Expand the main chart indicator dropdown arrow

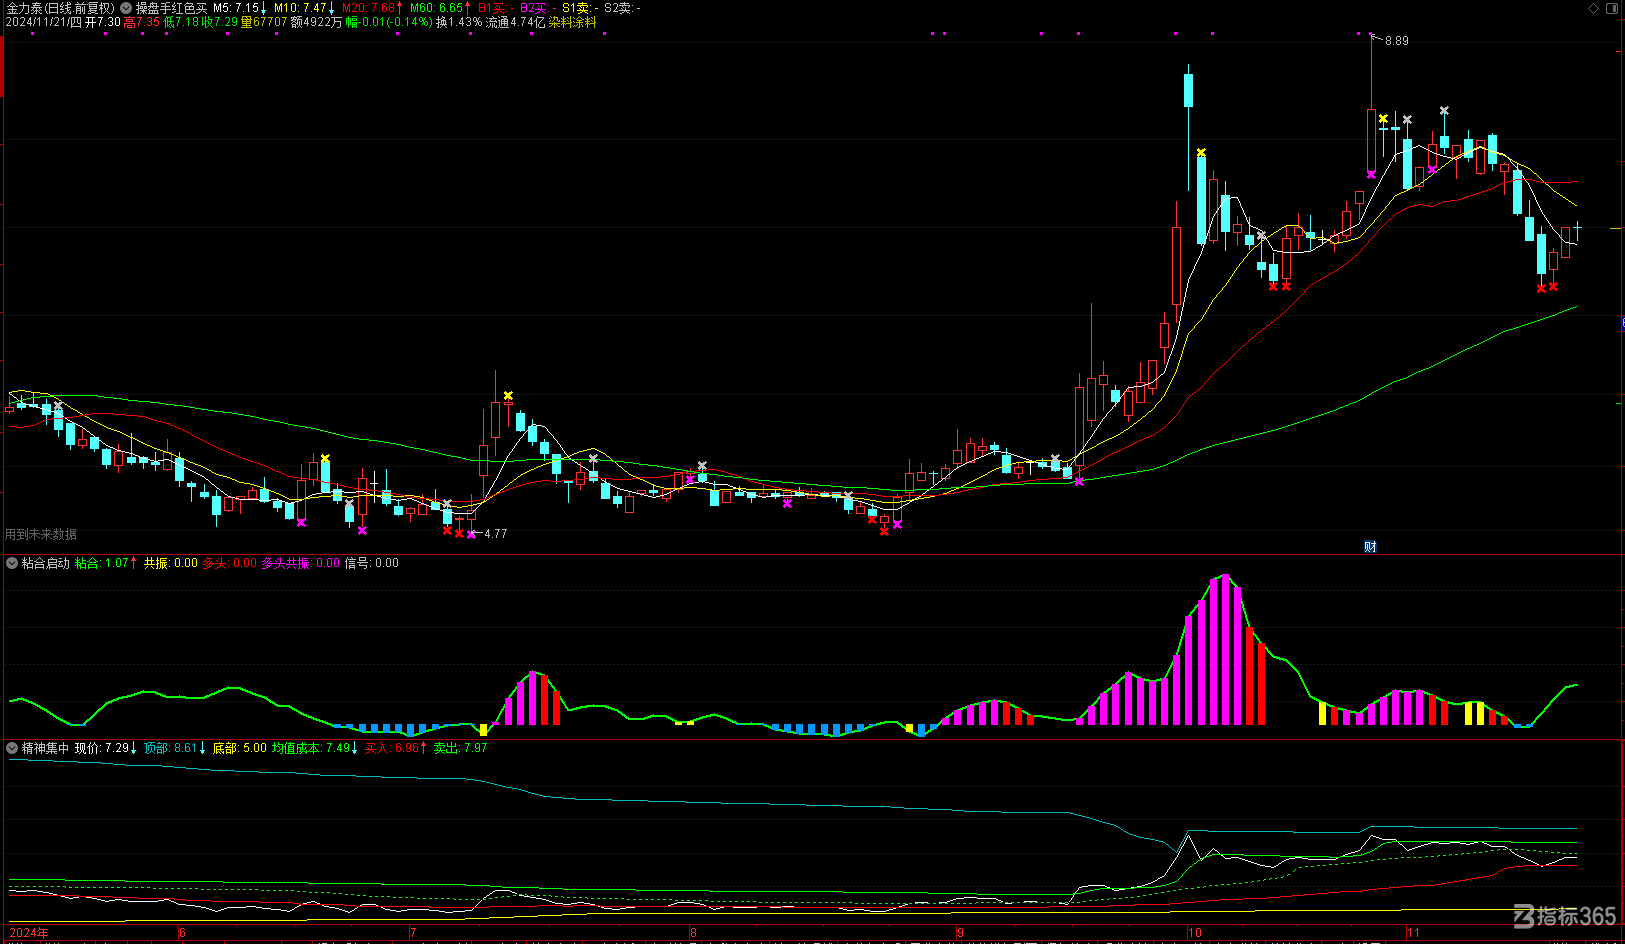click(125, 8)
